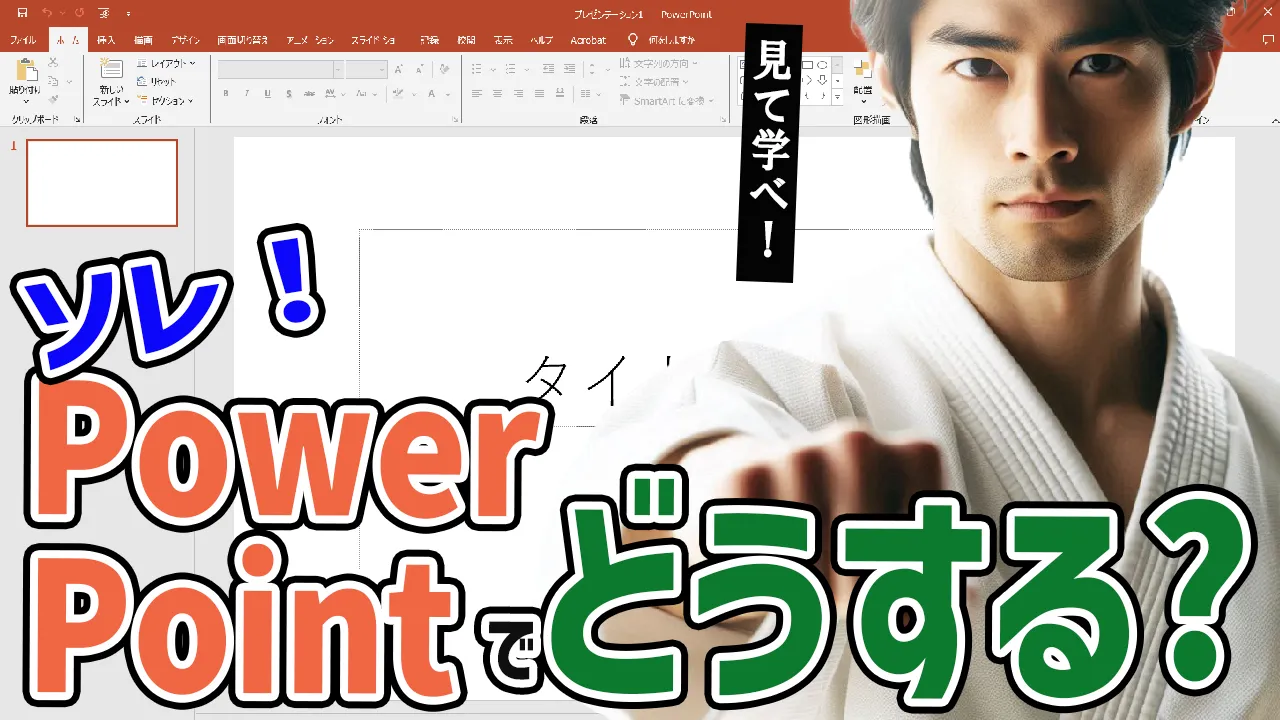Click the lightbulb 'Tell me' search icon
The height and width of the screenshot is (720, 1280).
pyautogui.click(x=632, y=40)
